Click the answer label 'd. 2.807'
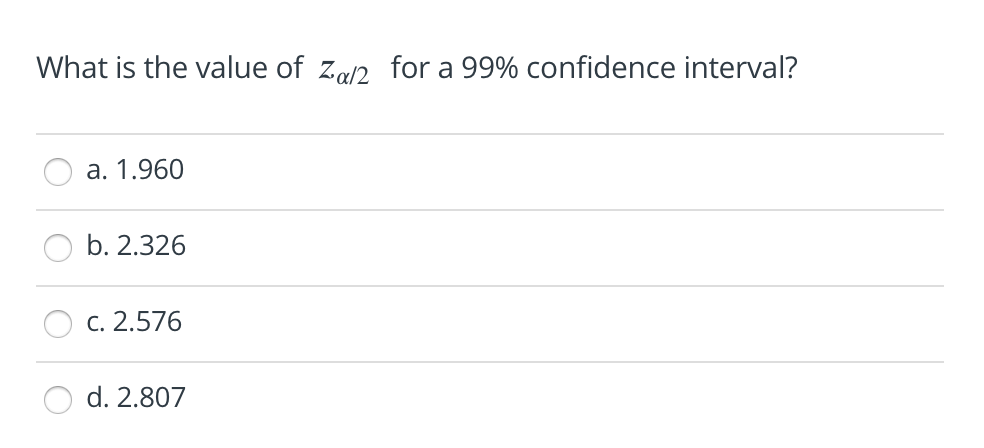 (136, 398)
